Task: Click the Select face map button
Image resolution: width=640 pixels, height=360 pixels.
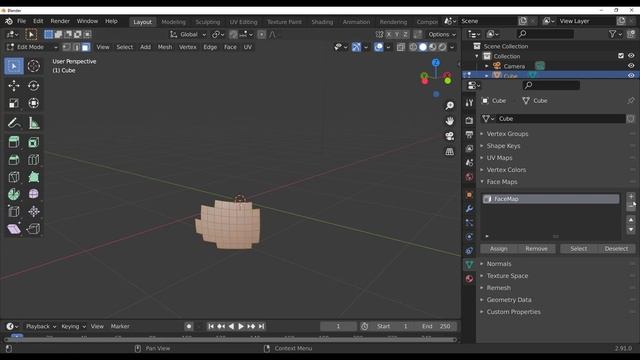Action: pyautogui.click(x=578, y=249)
